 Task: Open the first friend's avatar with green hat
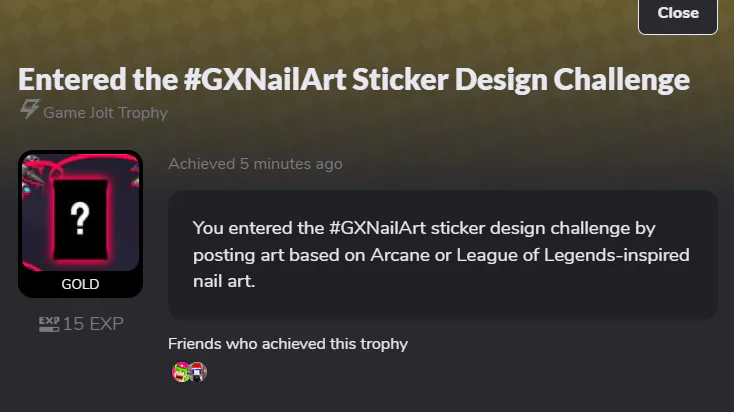point(181,373)
